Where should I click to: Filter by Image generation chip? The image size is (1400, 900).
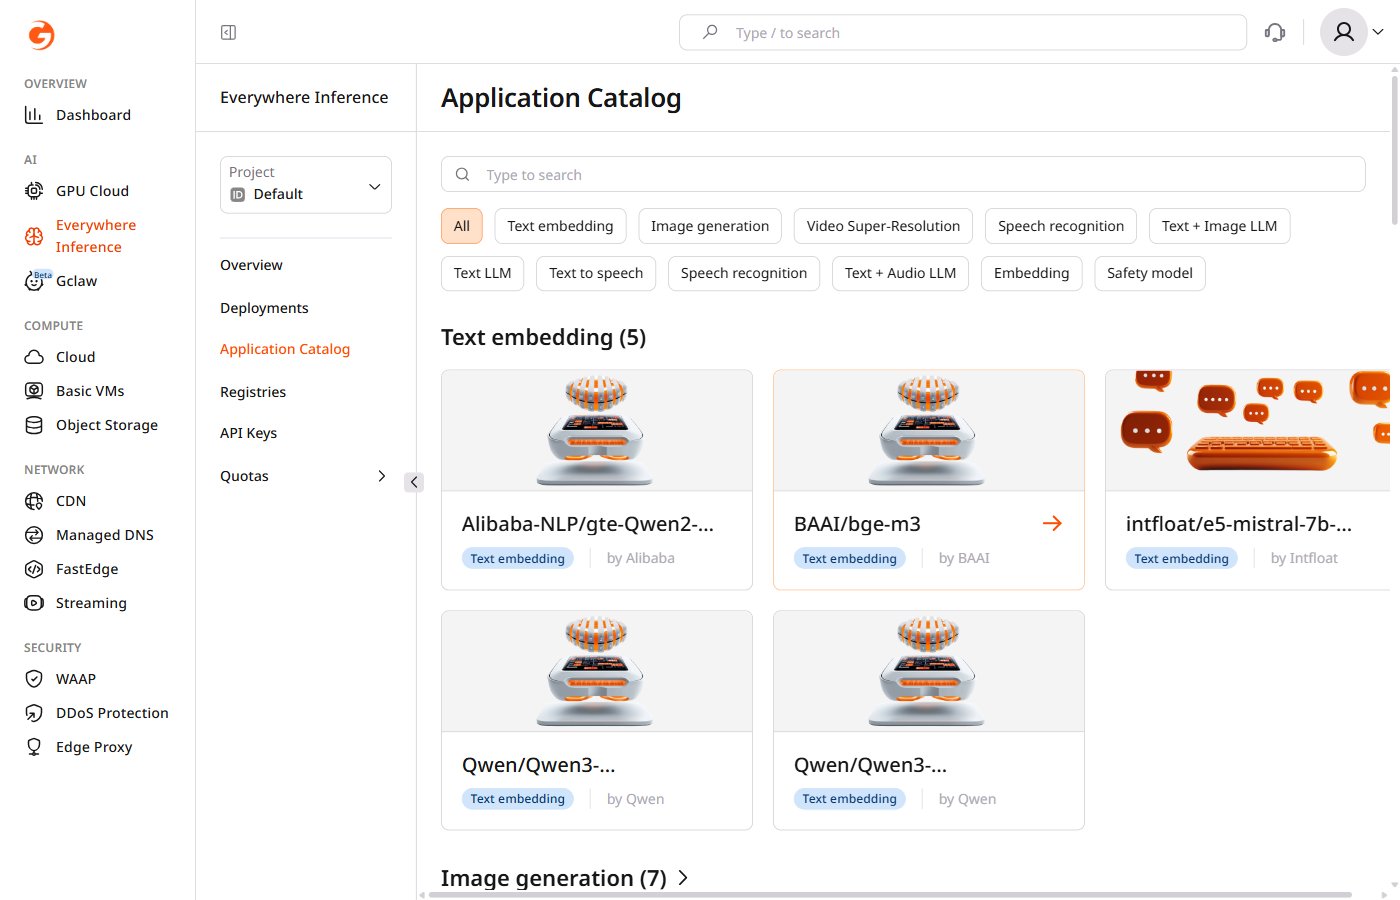tap(710, 226)
